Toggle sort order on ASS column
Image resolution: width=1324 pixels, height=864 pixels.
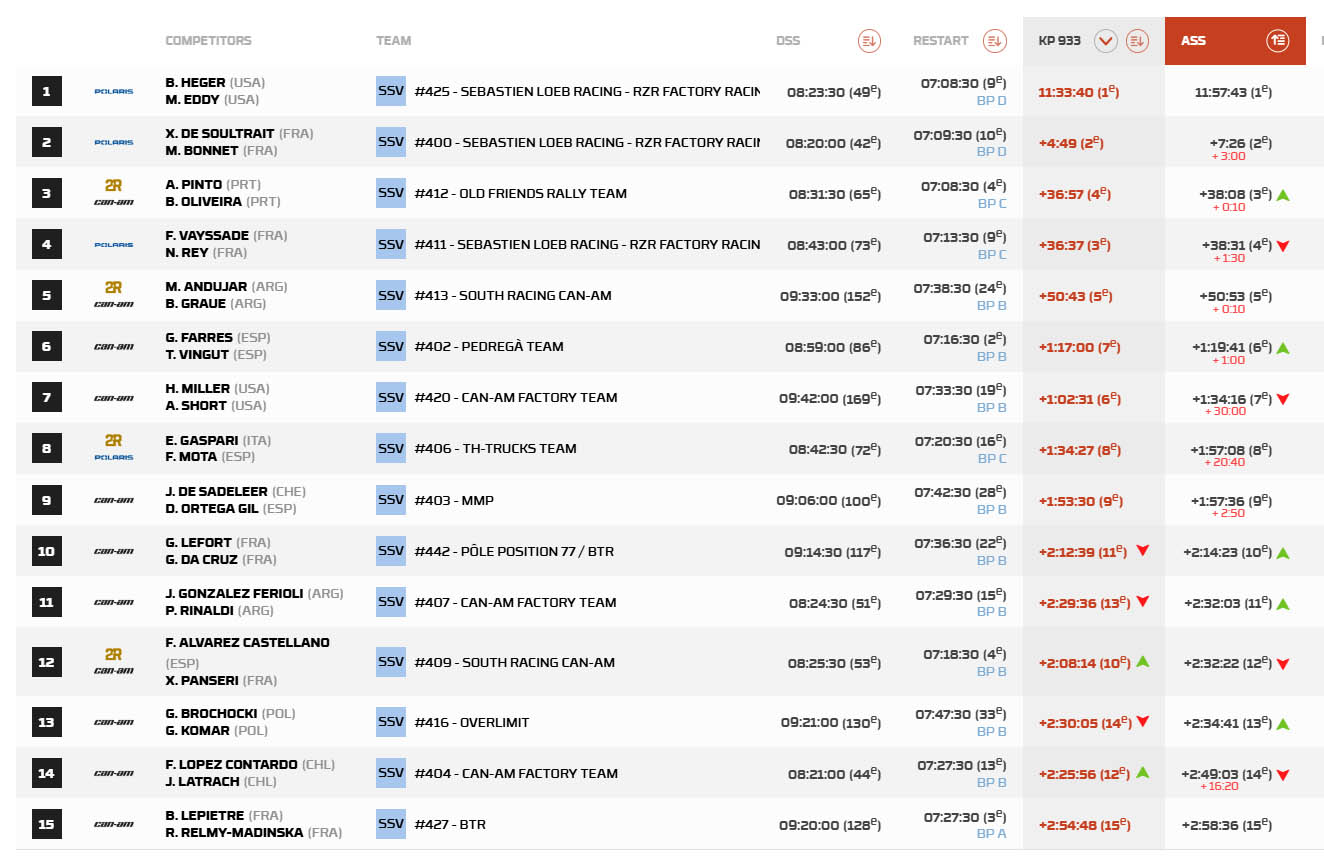click(1277, 41)
